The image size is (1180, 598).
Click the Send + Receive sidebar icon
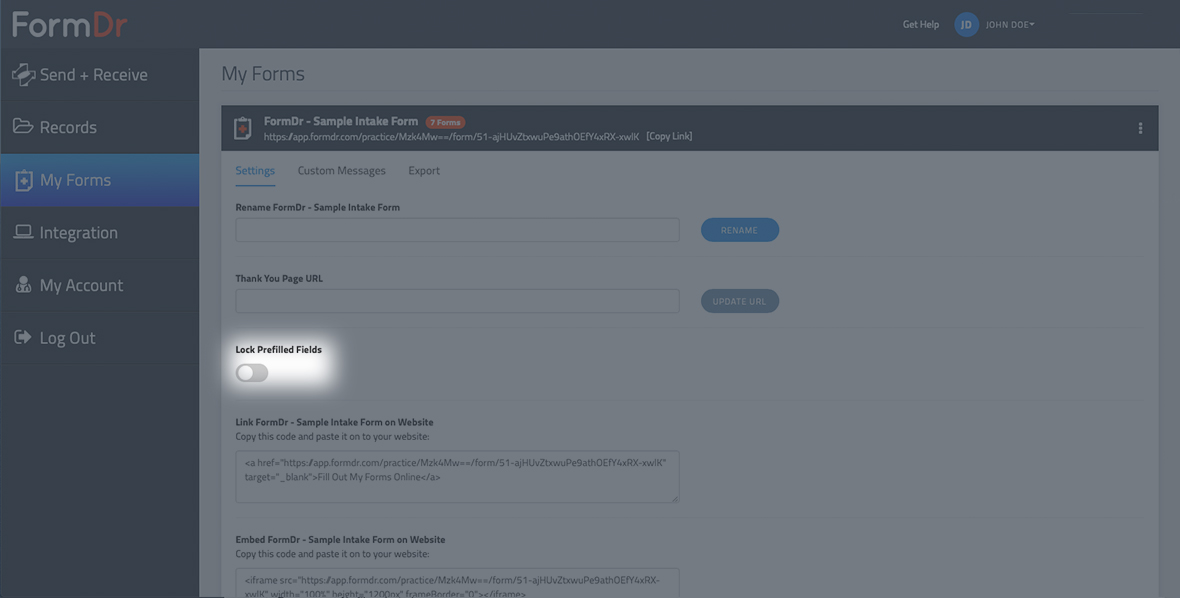coord(23,74)
